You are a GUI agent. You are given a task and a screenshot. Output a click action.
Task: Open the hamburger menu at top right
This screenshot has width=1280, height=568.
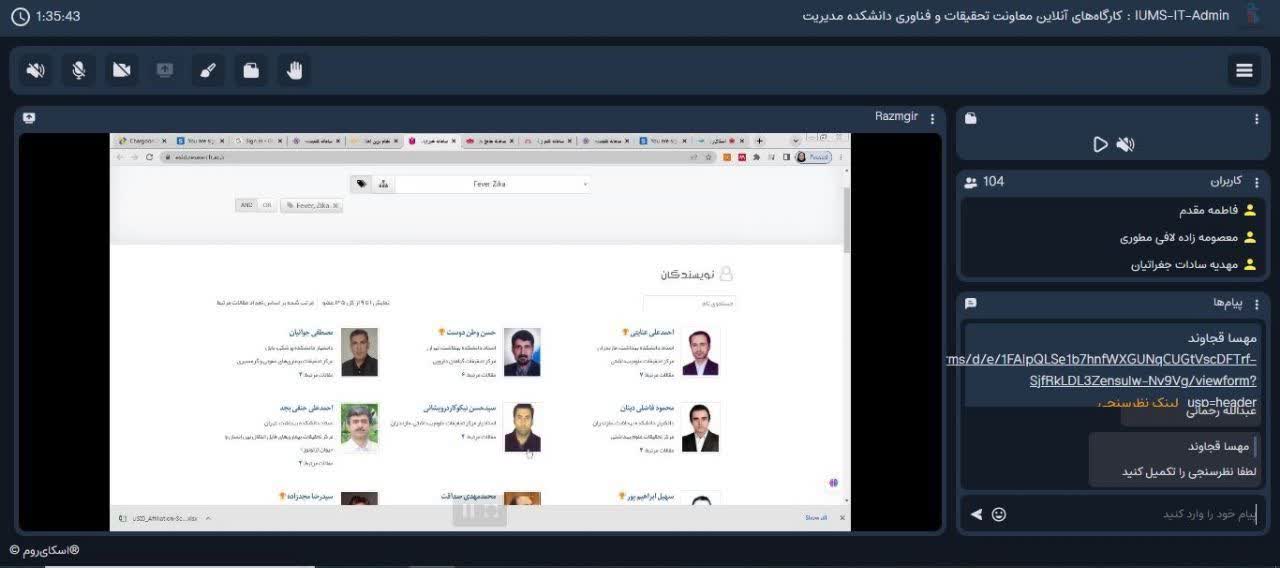[x=1244, y=70]
